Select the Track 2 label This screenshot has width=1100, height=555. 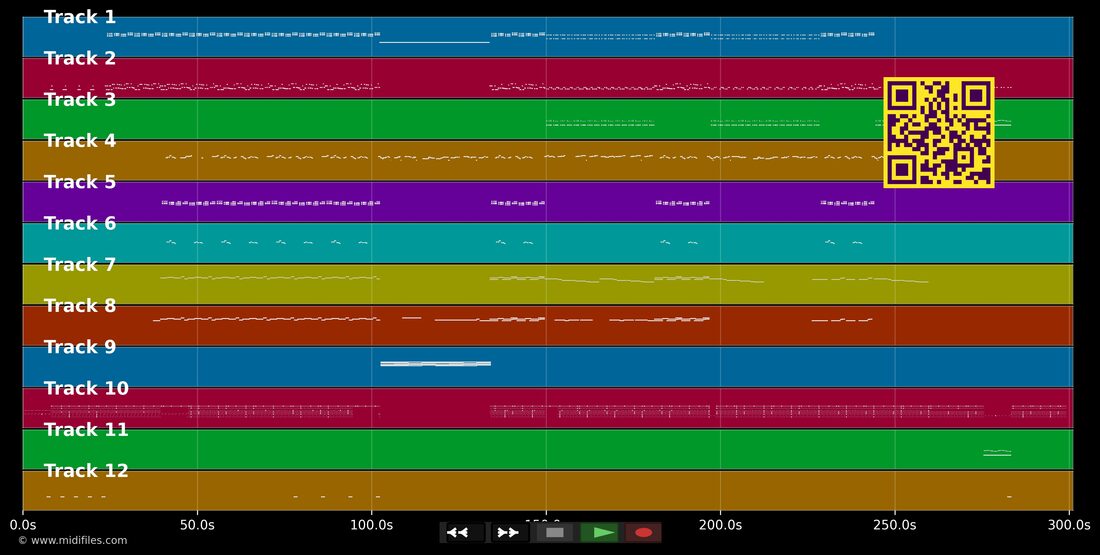click(x=80, y=58)
